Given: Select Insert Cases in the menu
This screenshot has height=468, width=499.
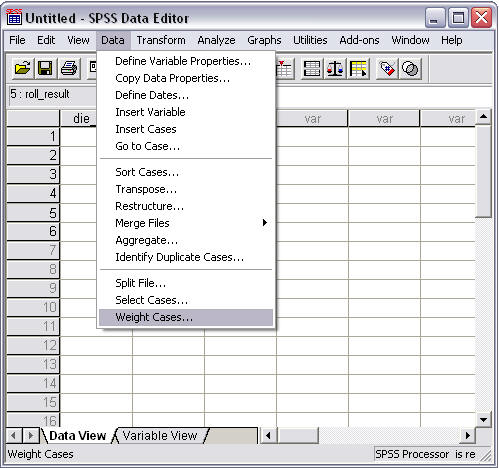Looking at the screenshot, I should tap(186, 129).
